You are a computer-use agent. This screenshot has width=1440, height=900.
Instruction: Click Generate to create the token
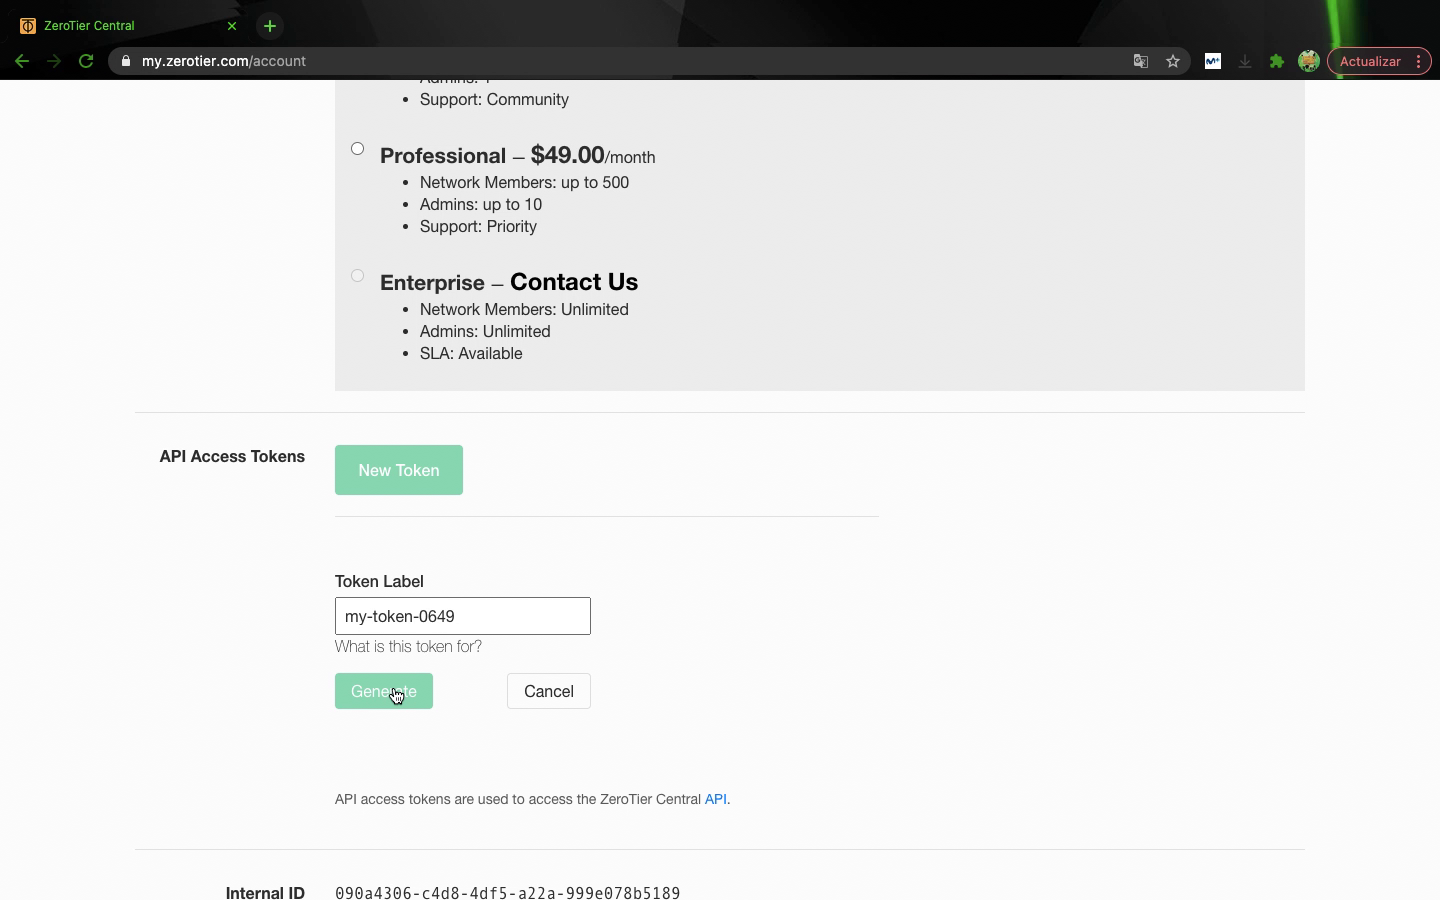point(384,691)
